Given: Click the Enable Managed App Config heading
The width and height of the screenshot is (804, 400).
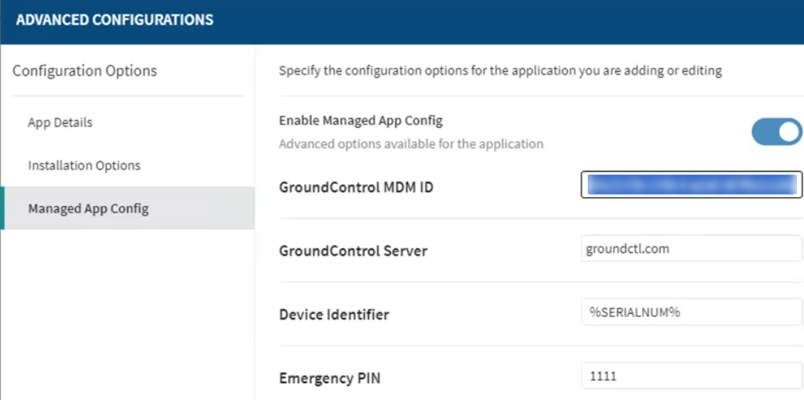Looking at the screenshot, I should click(x=360, y=121).
